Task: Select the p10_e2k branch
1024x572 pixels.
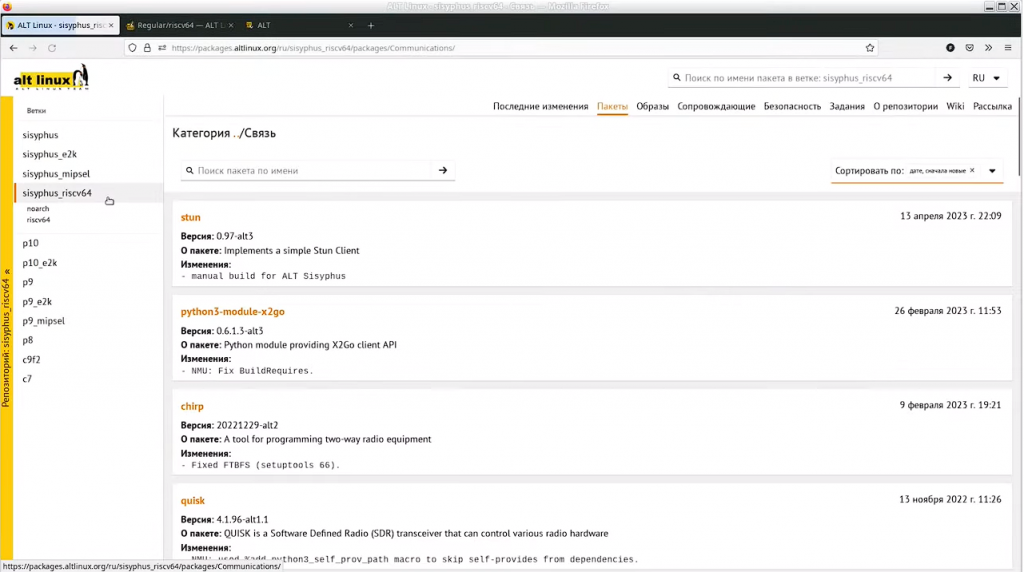Action: pos(40,262)
